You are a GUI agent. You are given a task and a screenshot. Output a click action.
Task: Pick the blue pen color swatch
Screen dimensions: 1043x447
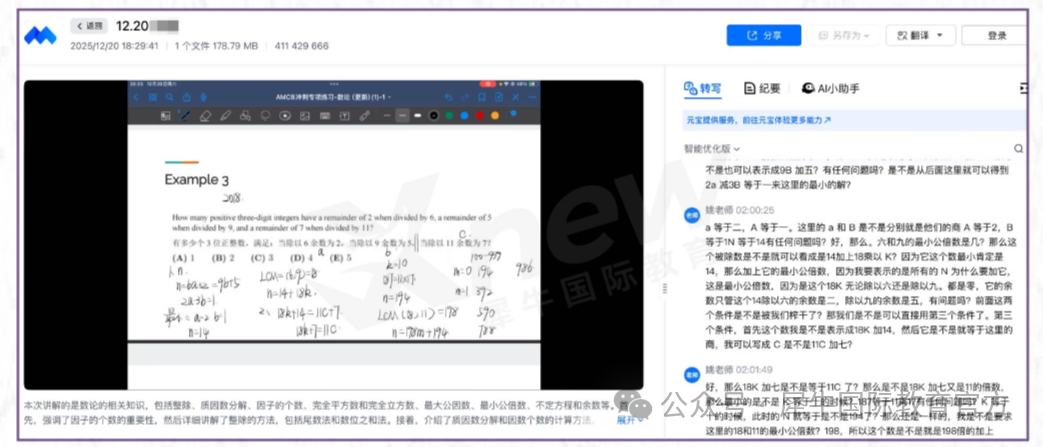[464, 115]
